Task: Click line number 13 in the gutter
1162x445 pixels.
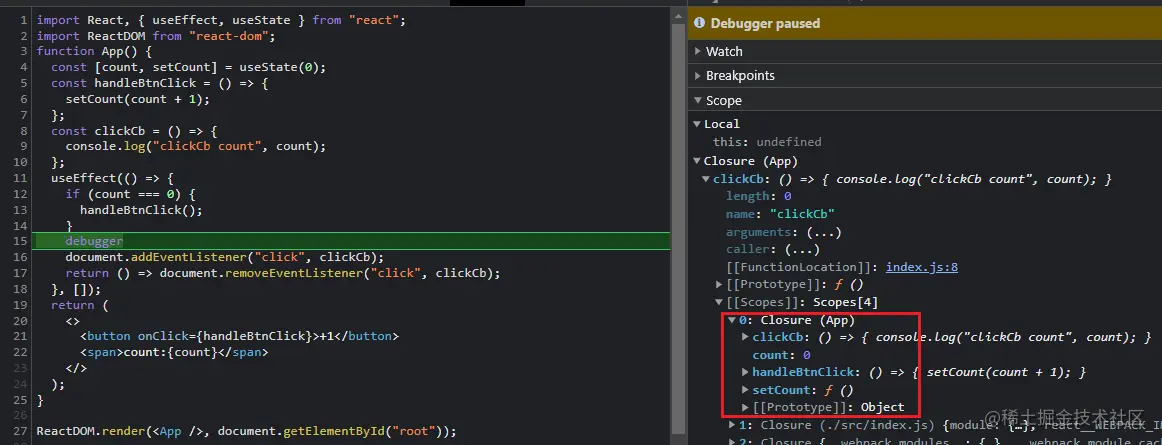Action: 21,210
